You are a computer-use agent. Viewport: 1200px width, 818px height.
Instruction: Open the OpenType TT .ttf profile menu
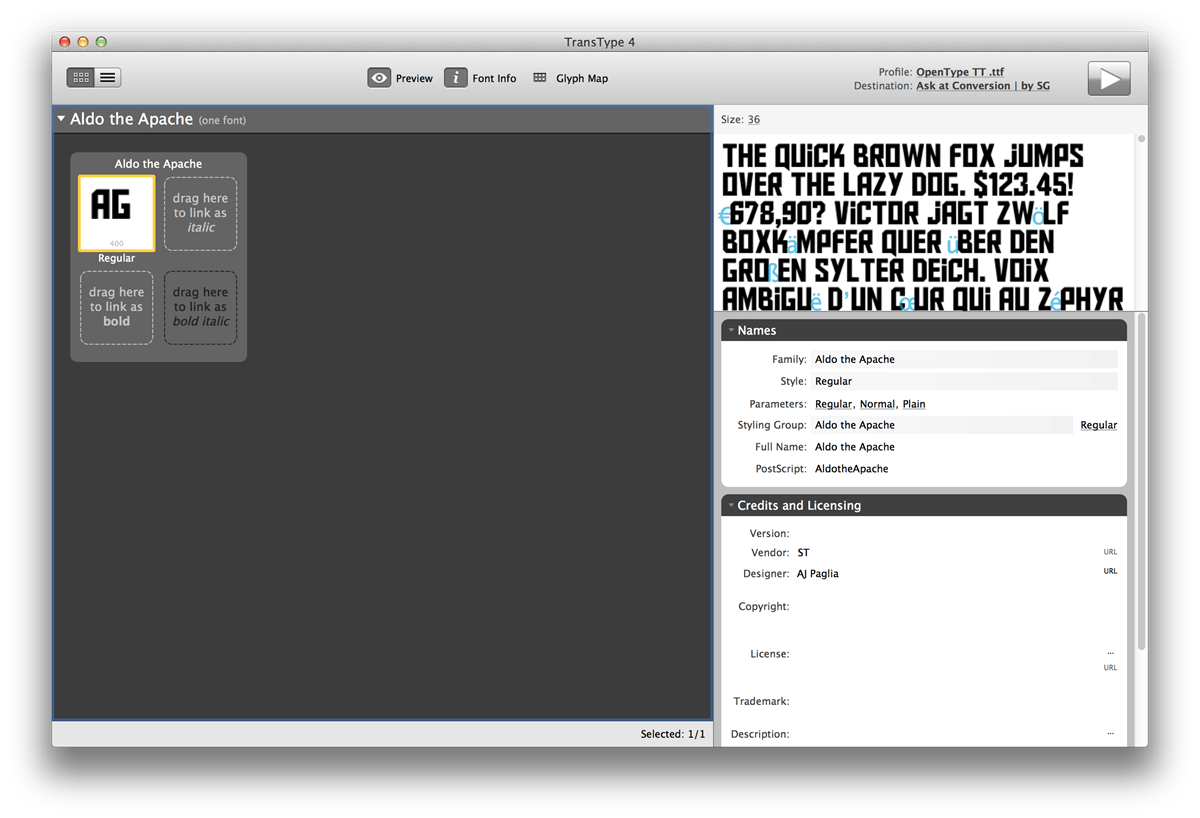960,72
